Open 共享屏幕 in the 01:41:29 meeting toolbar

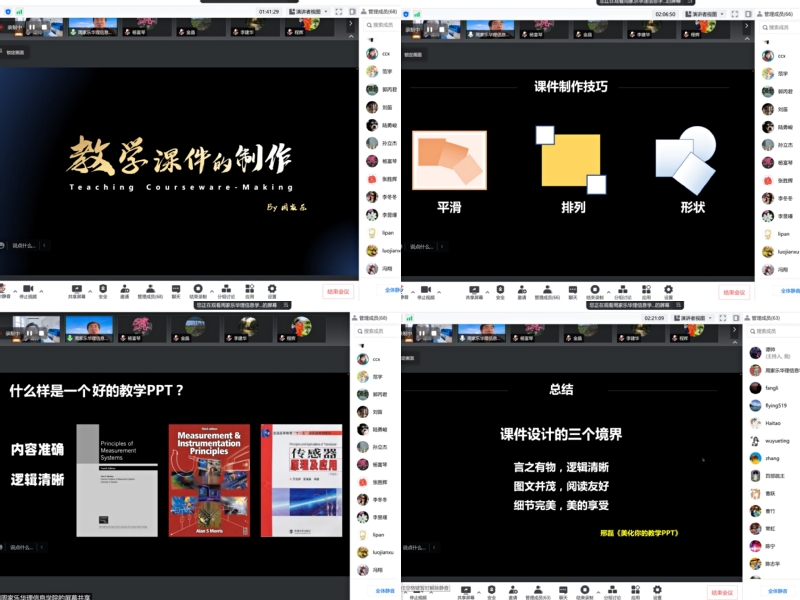(77, 291)
